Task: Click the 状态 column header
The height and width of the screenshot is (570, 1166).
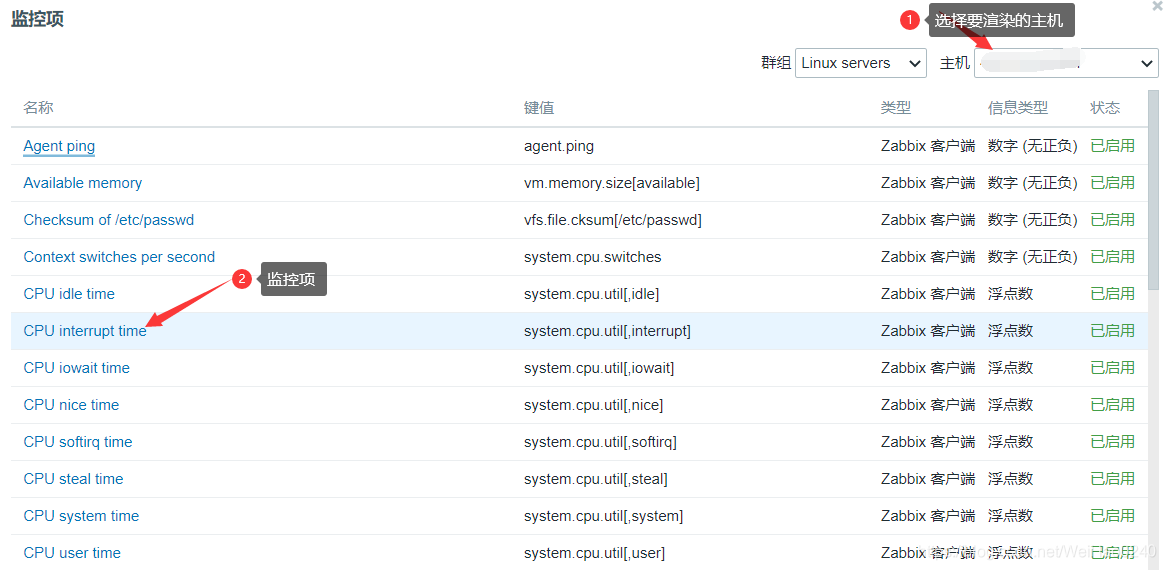Action: point(1105,108)
